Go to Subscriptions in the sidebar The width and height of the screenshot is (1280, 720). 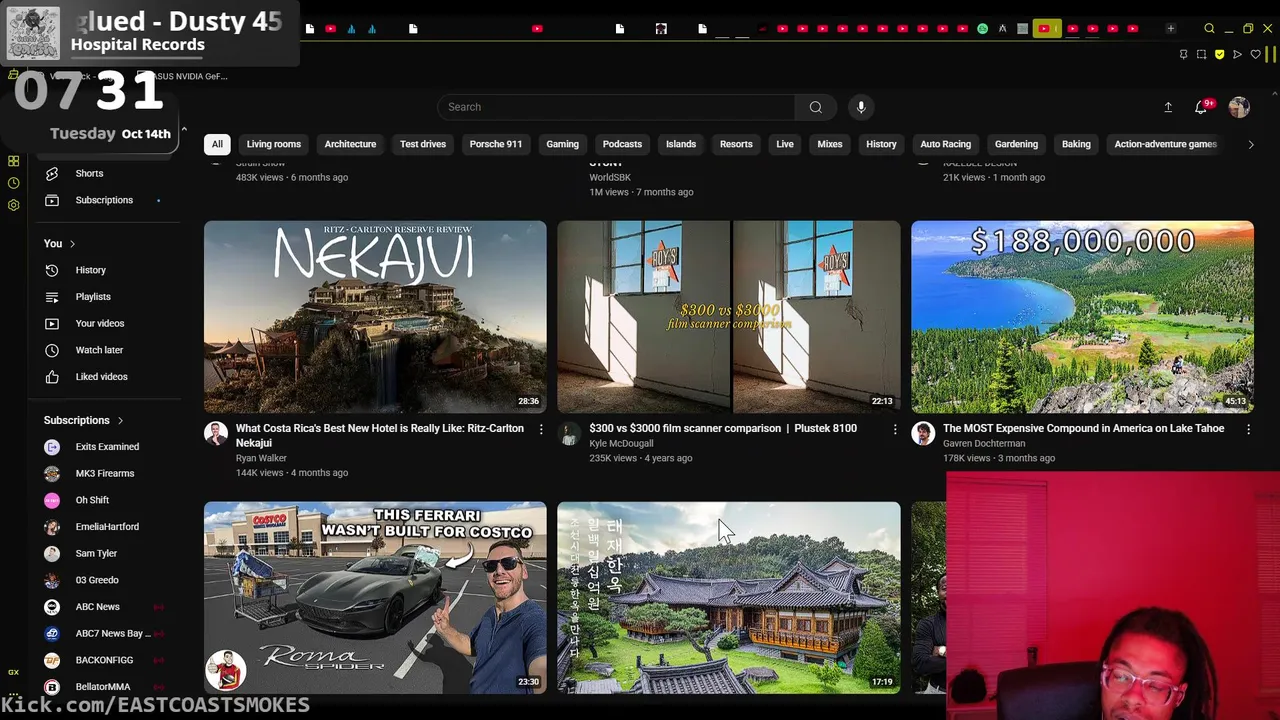[x=105, y=200]
